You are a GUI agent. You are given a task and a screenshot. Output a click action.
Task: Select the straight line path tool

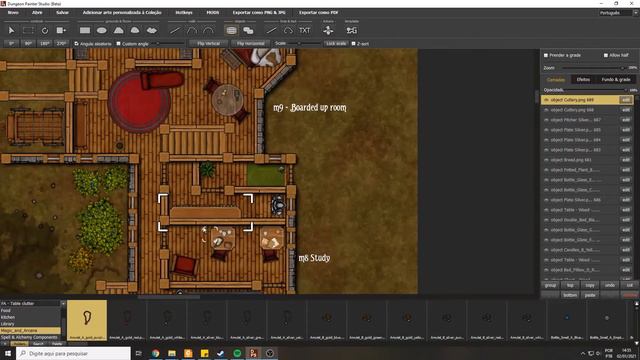click(x=271, y=31)
